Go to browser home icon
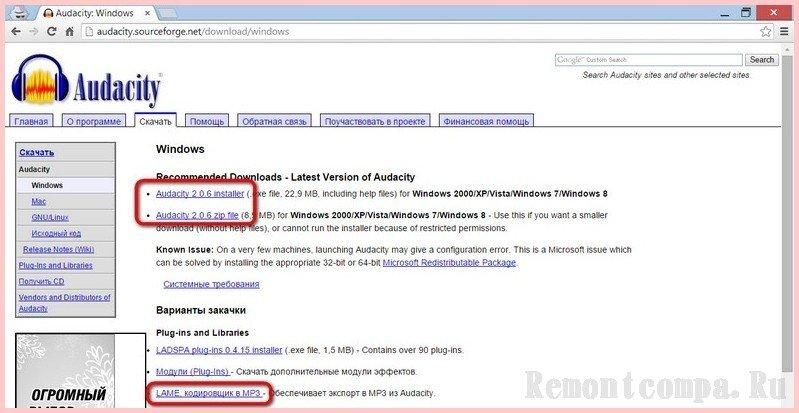The height and width of the screenshot is (413, 799). click(69, 32)
